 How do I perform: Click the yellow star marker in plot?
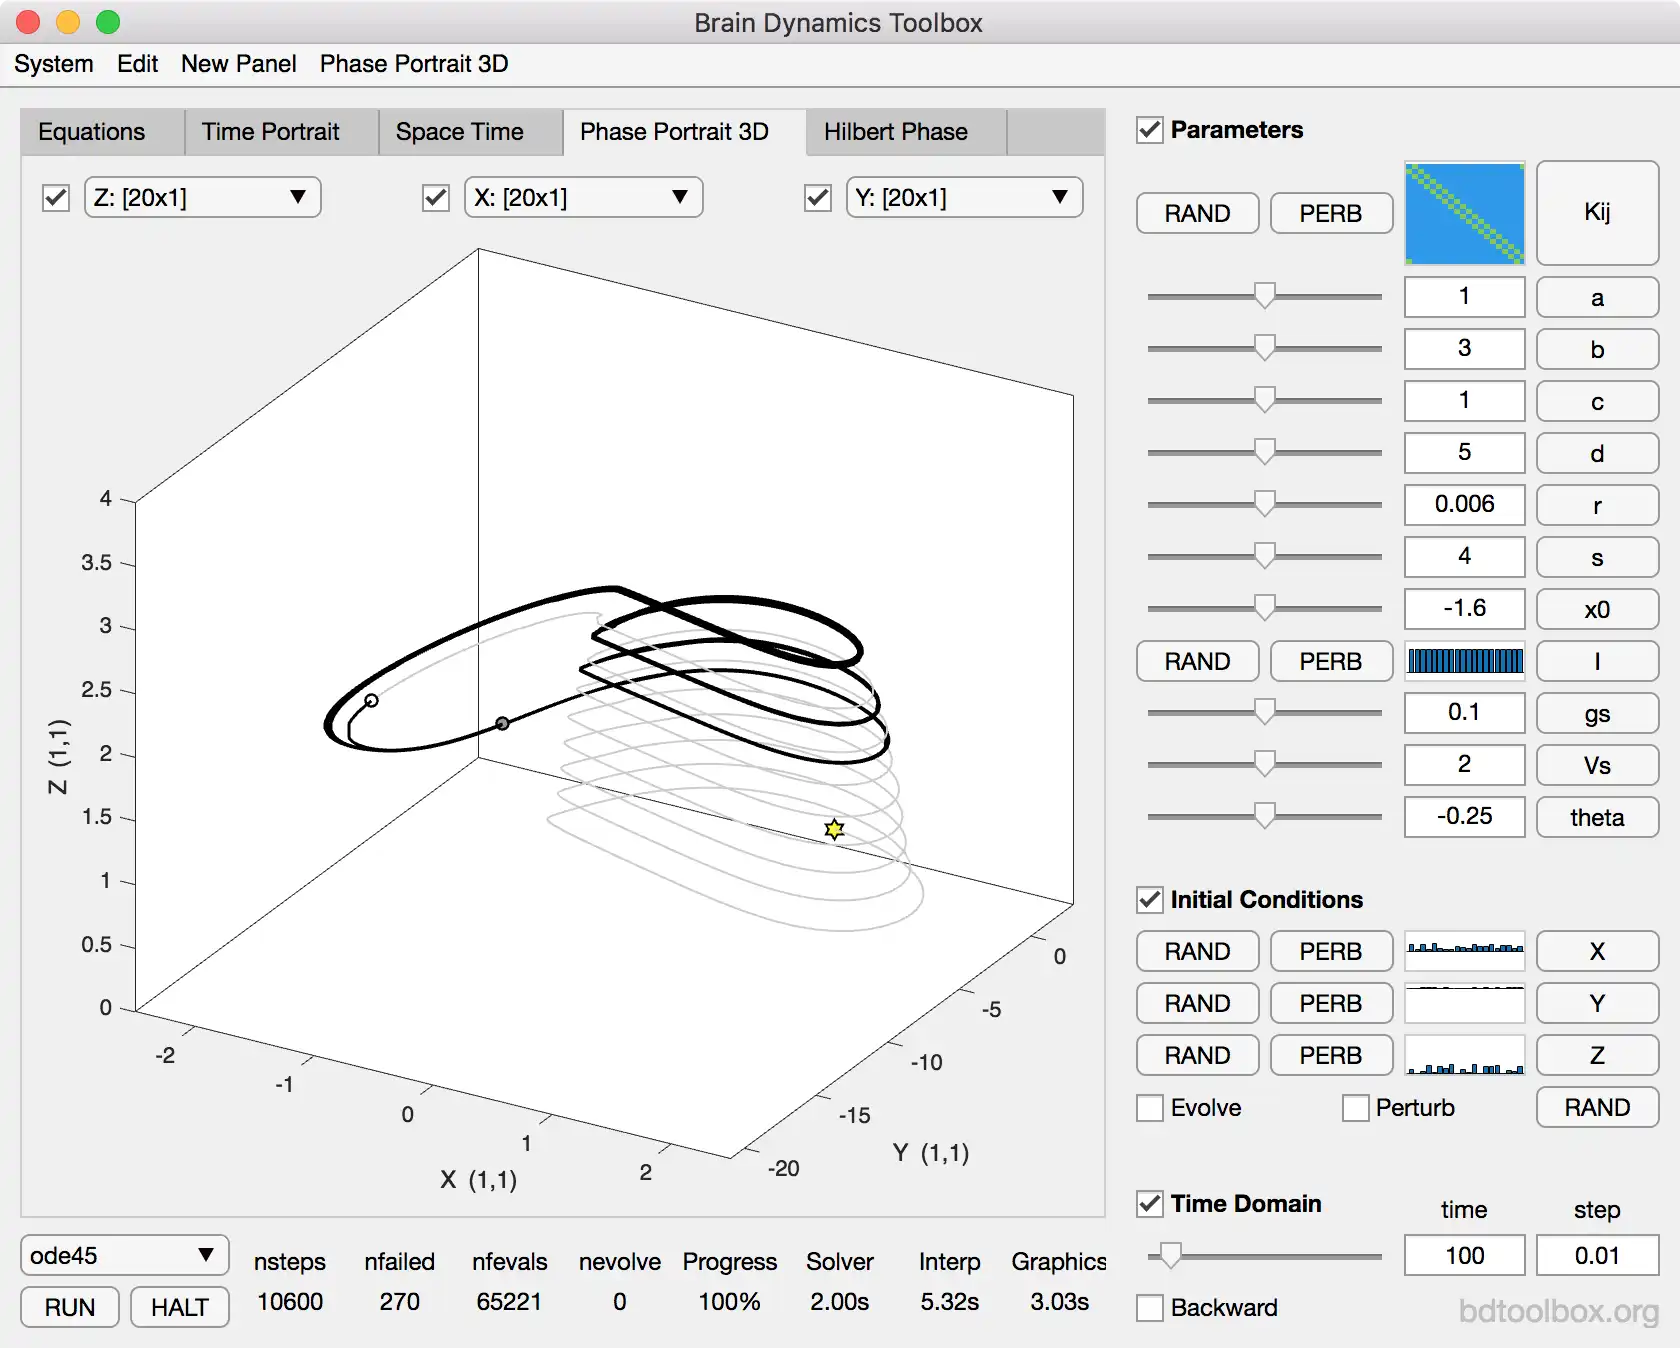pos(834,829)
